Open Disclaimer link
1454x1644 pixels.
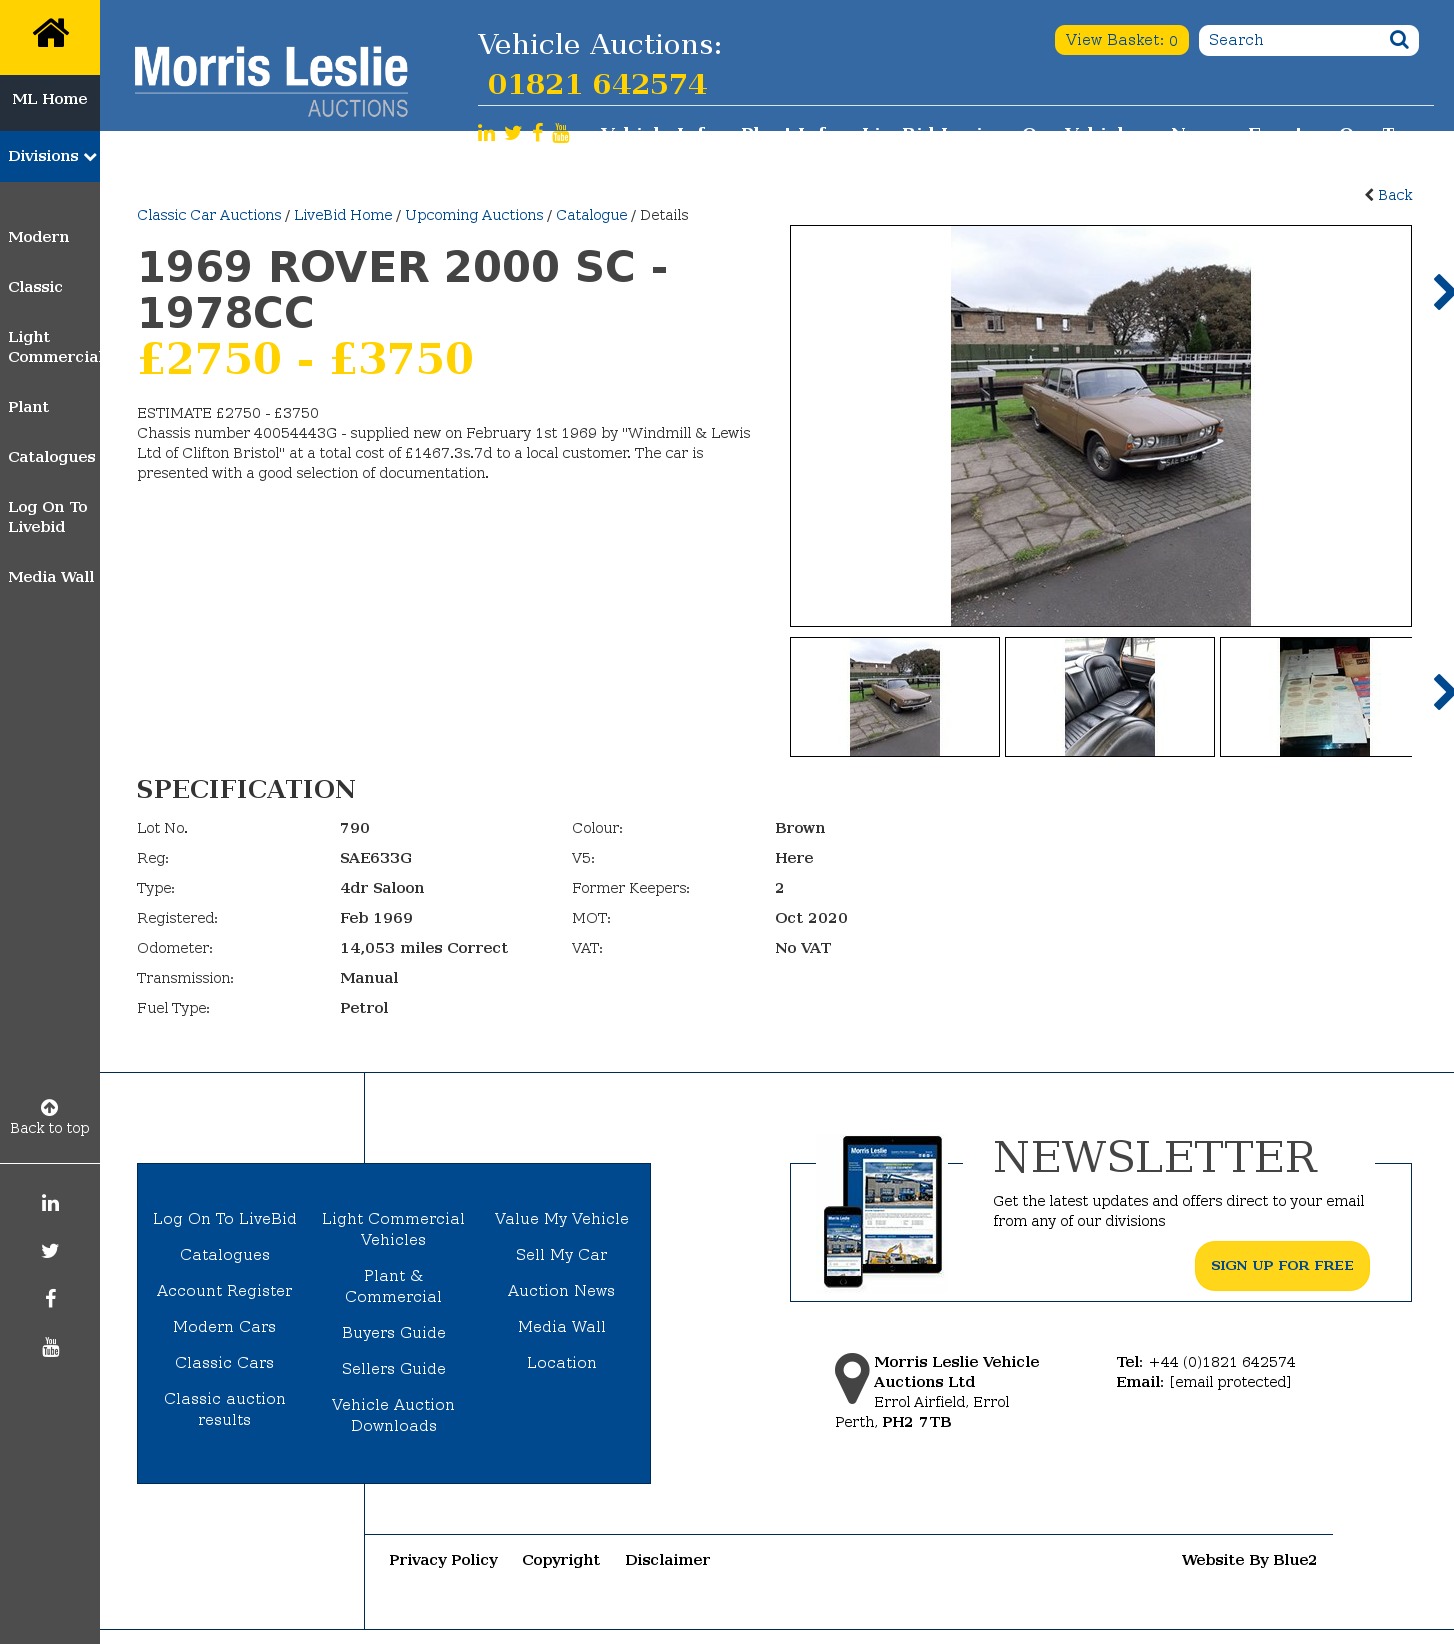(667, 1560)
